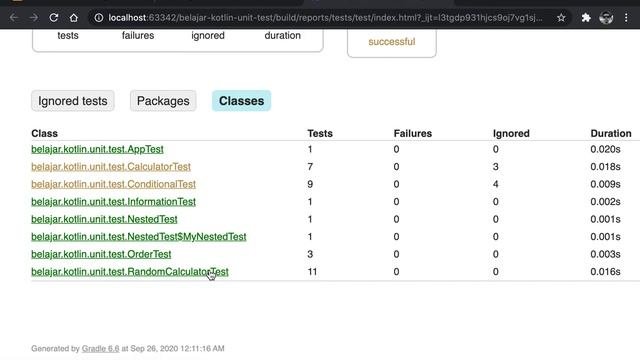
Task: Open the browser profile avatar
Action: click(606, 18)
